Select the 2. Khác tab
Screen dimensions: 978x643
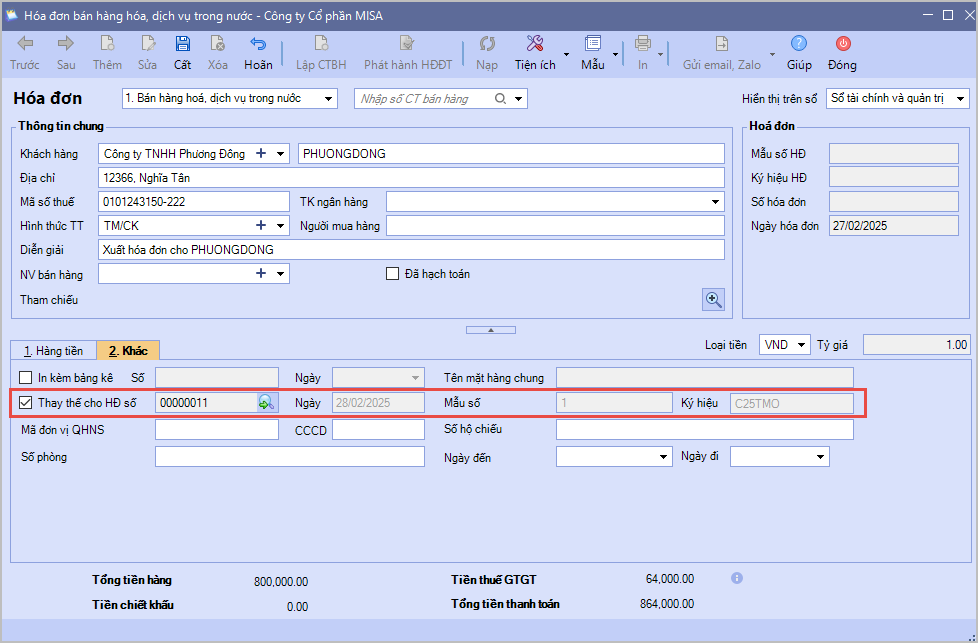[128, 351]
